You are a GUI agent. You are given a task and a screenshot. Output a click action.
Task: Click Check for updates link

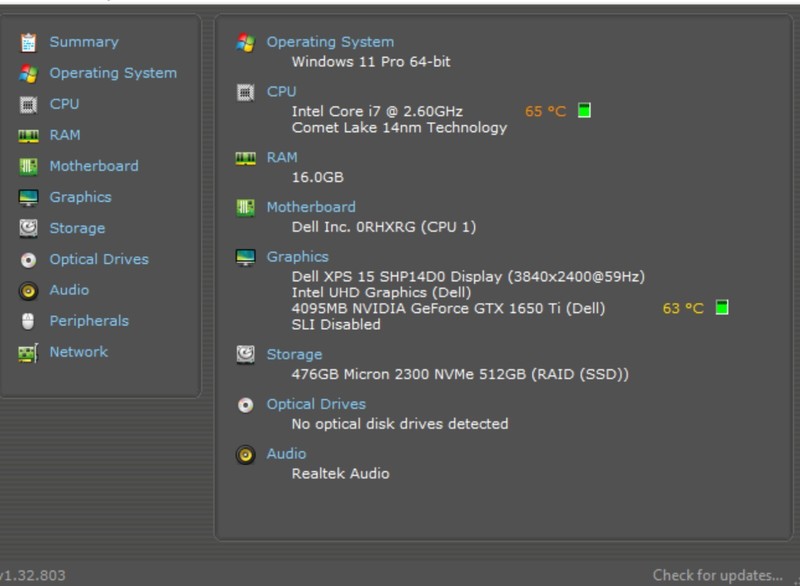(718, 576)
